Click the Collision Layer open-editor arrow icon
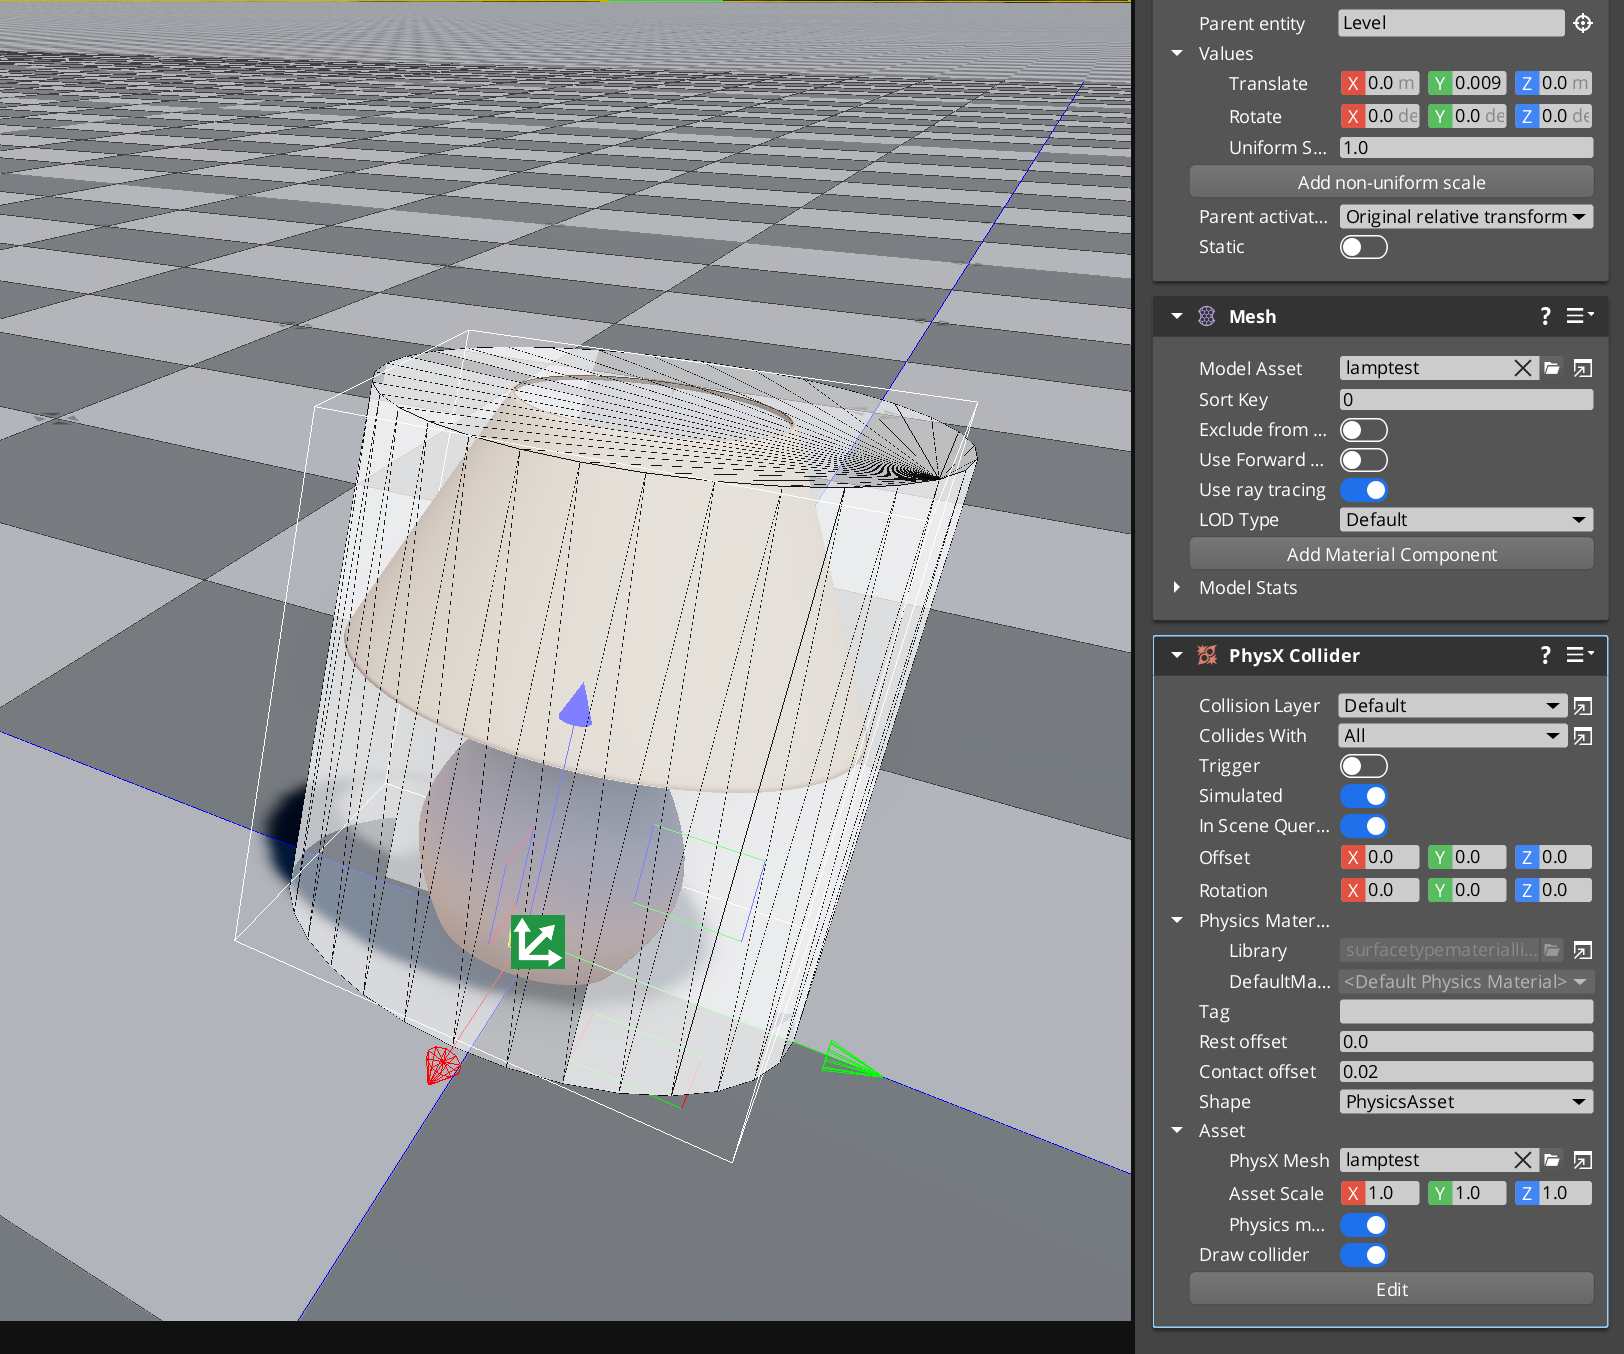This screenshot has width=1624, height=1354. pos(1583,705)
